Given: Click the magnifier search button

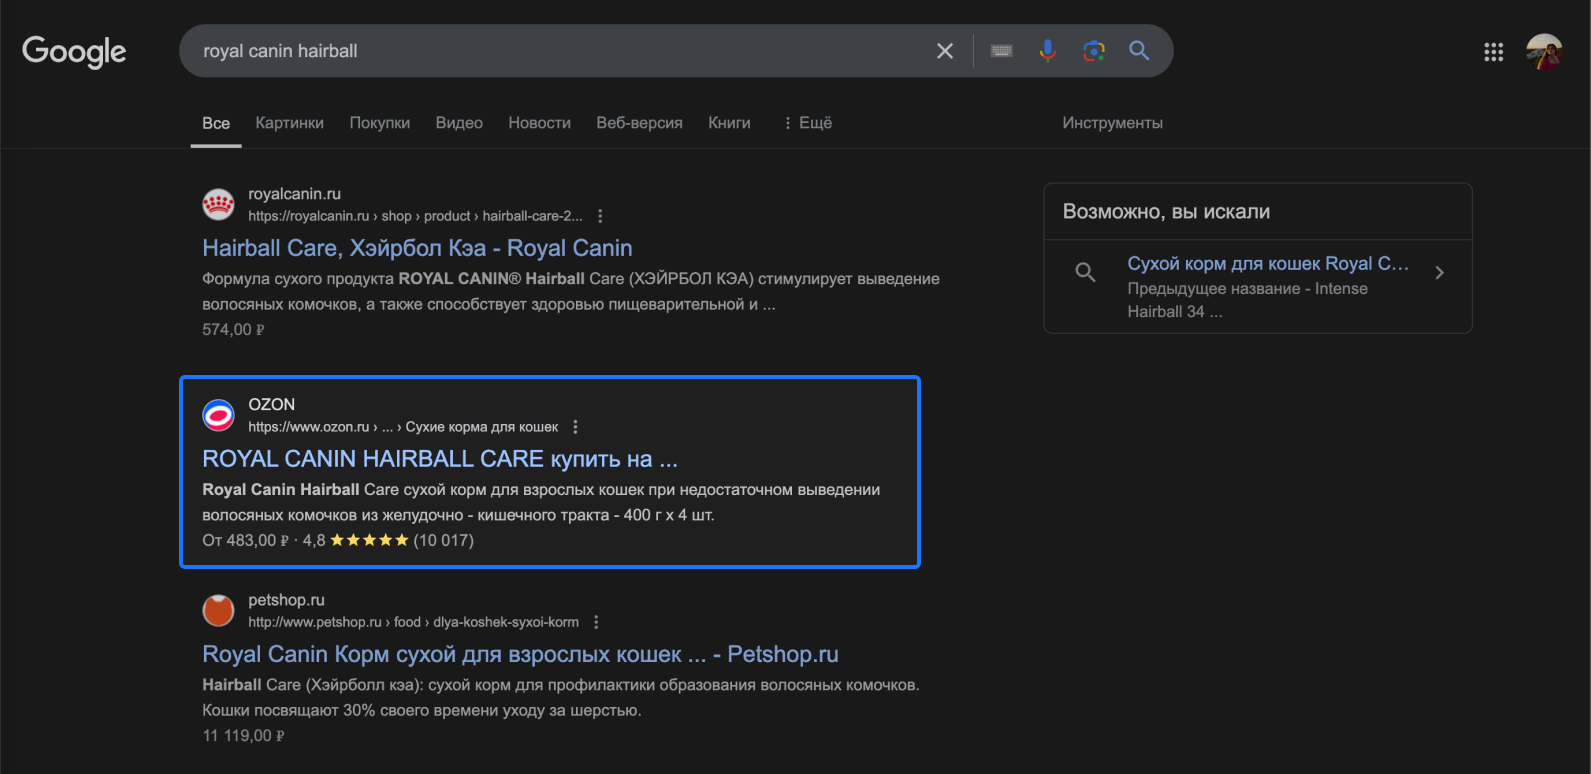Looking at the screenshot, I should (x=1139, y=51).
